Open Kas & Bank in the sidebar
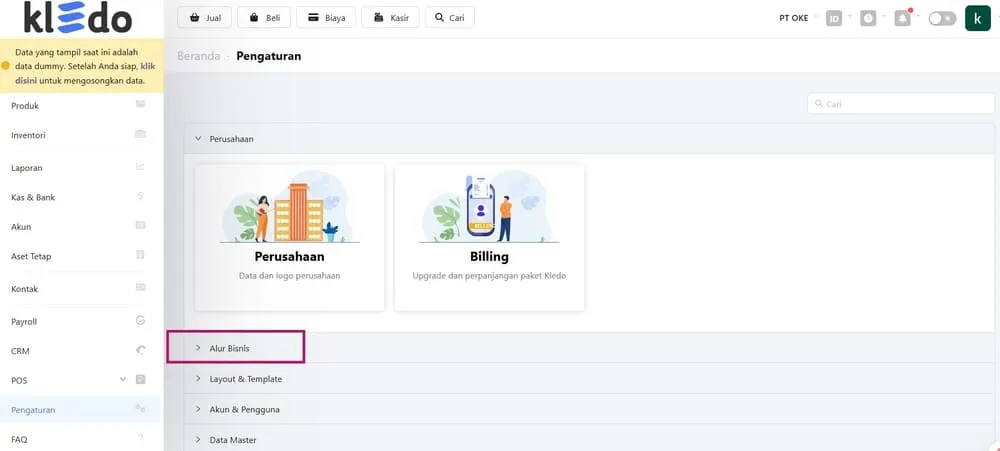Viewport: 1000px width, 451px height. point(33,197)
